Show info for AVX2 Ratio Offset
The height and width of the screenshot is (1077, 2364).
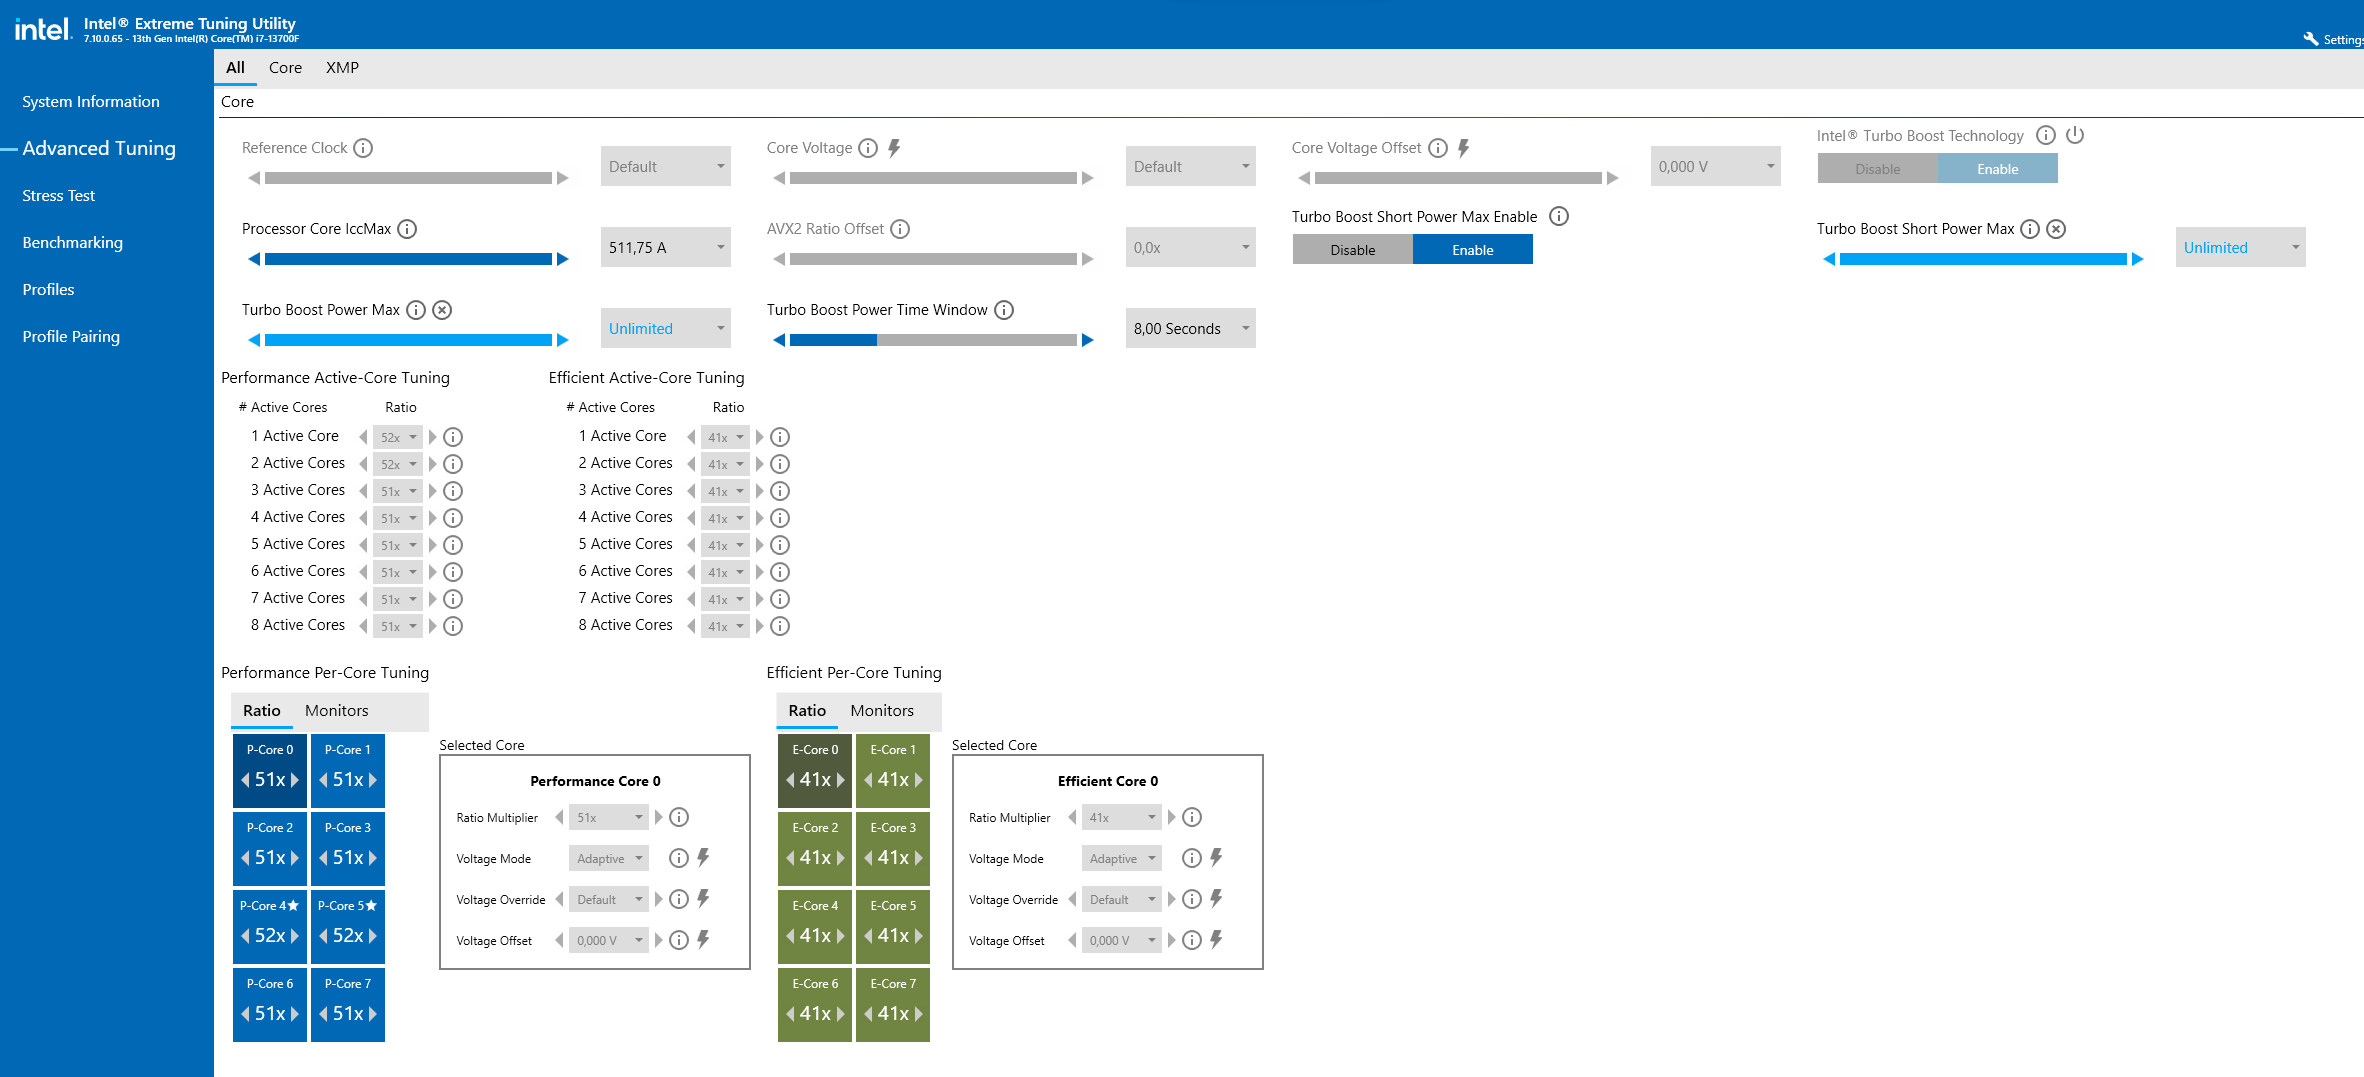coord(900,229)
